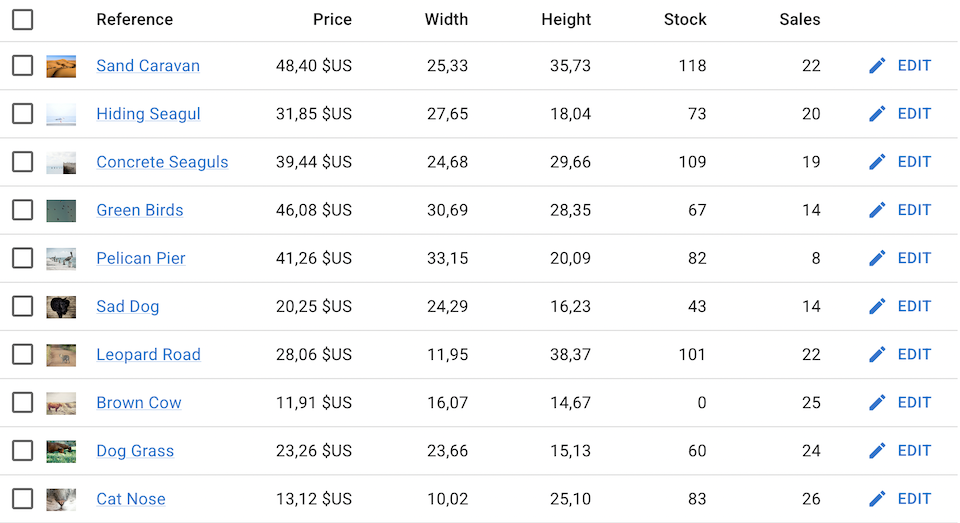Viewport: 960px width, 523px height.
Task: Select all rows with header checkbox
Action: coord(23,19)
